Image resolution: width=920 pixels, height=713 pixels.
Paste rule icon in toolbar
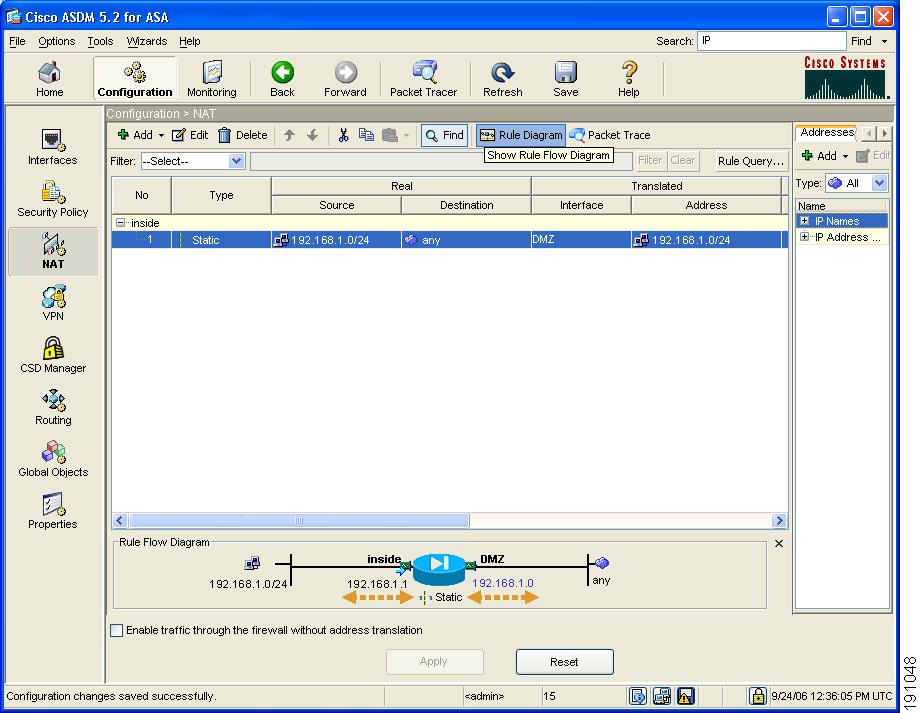(x=390, y=135)
